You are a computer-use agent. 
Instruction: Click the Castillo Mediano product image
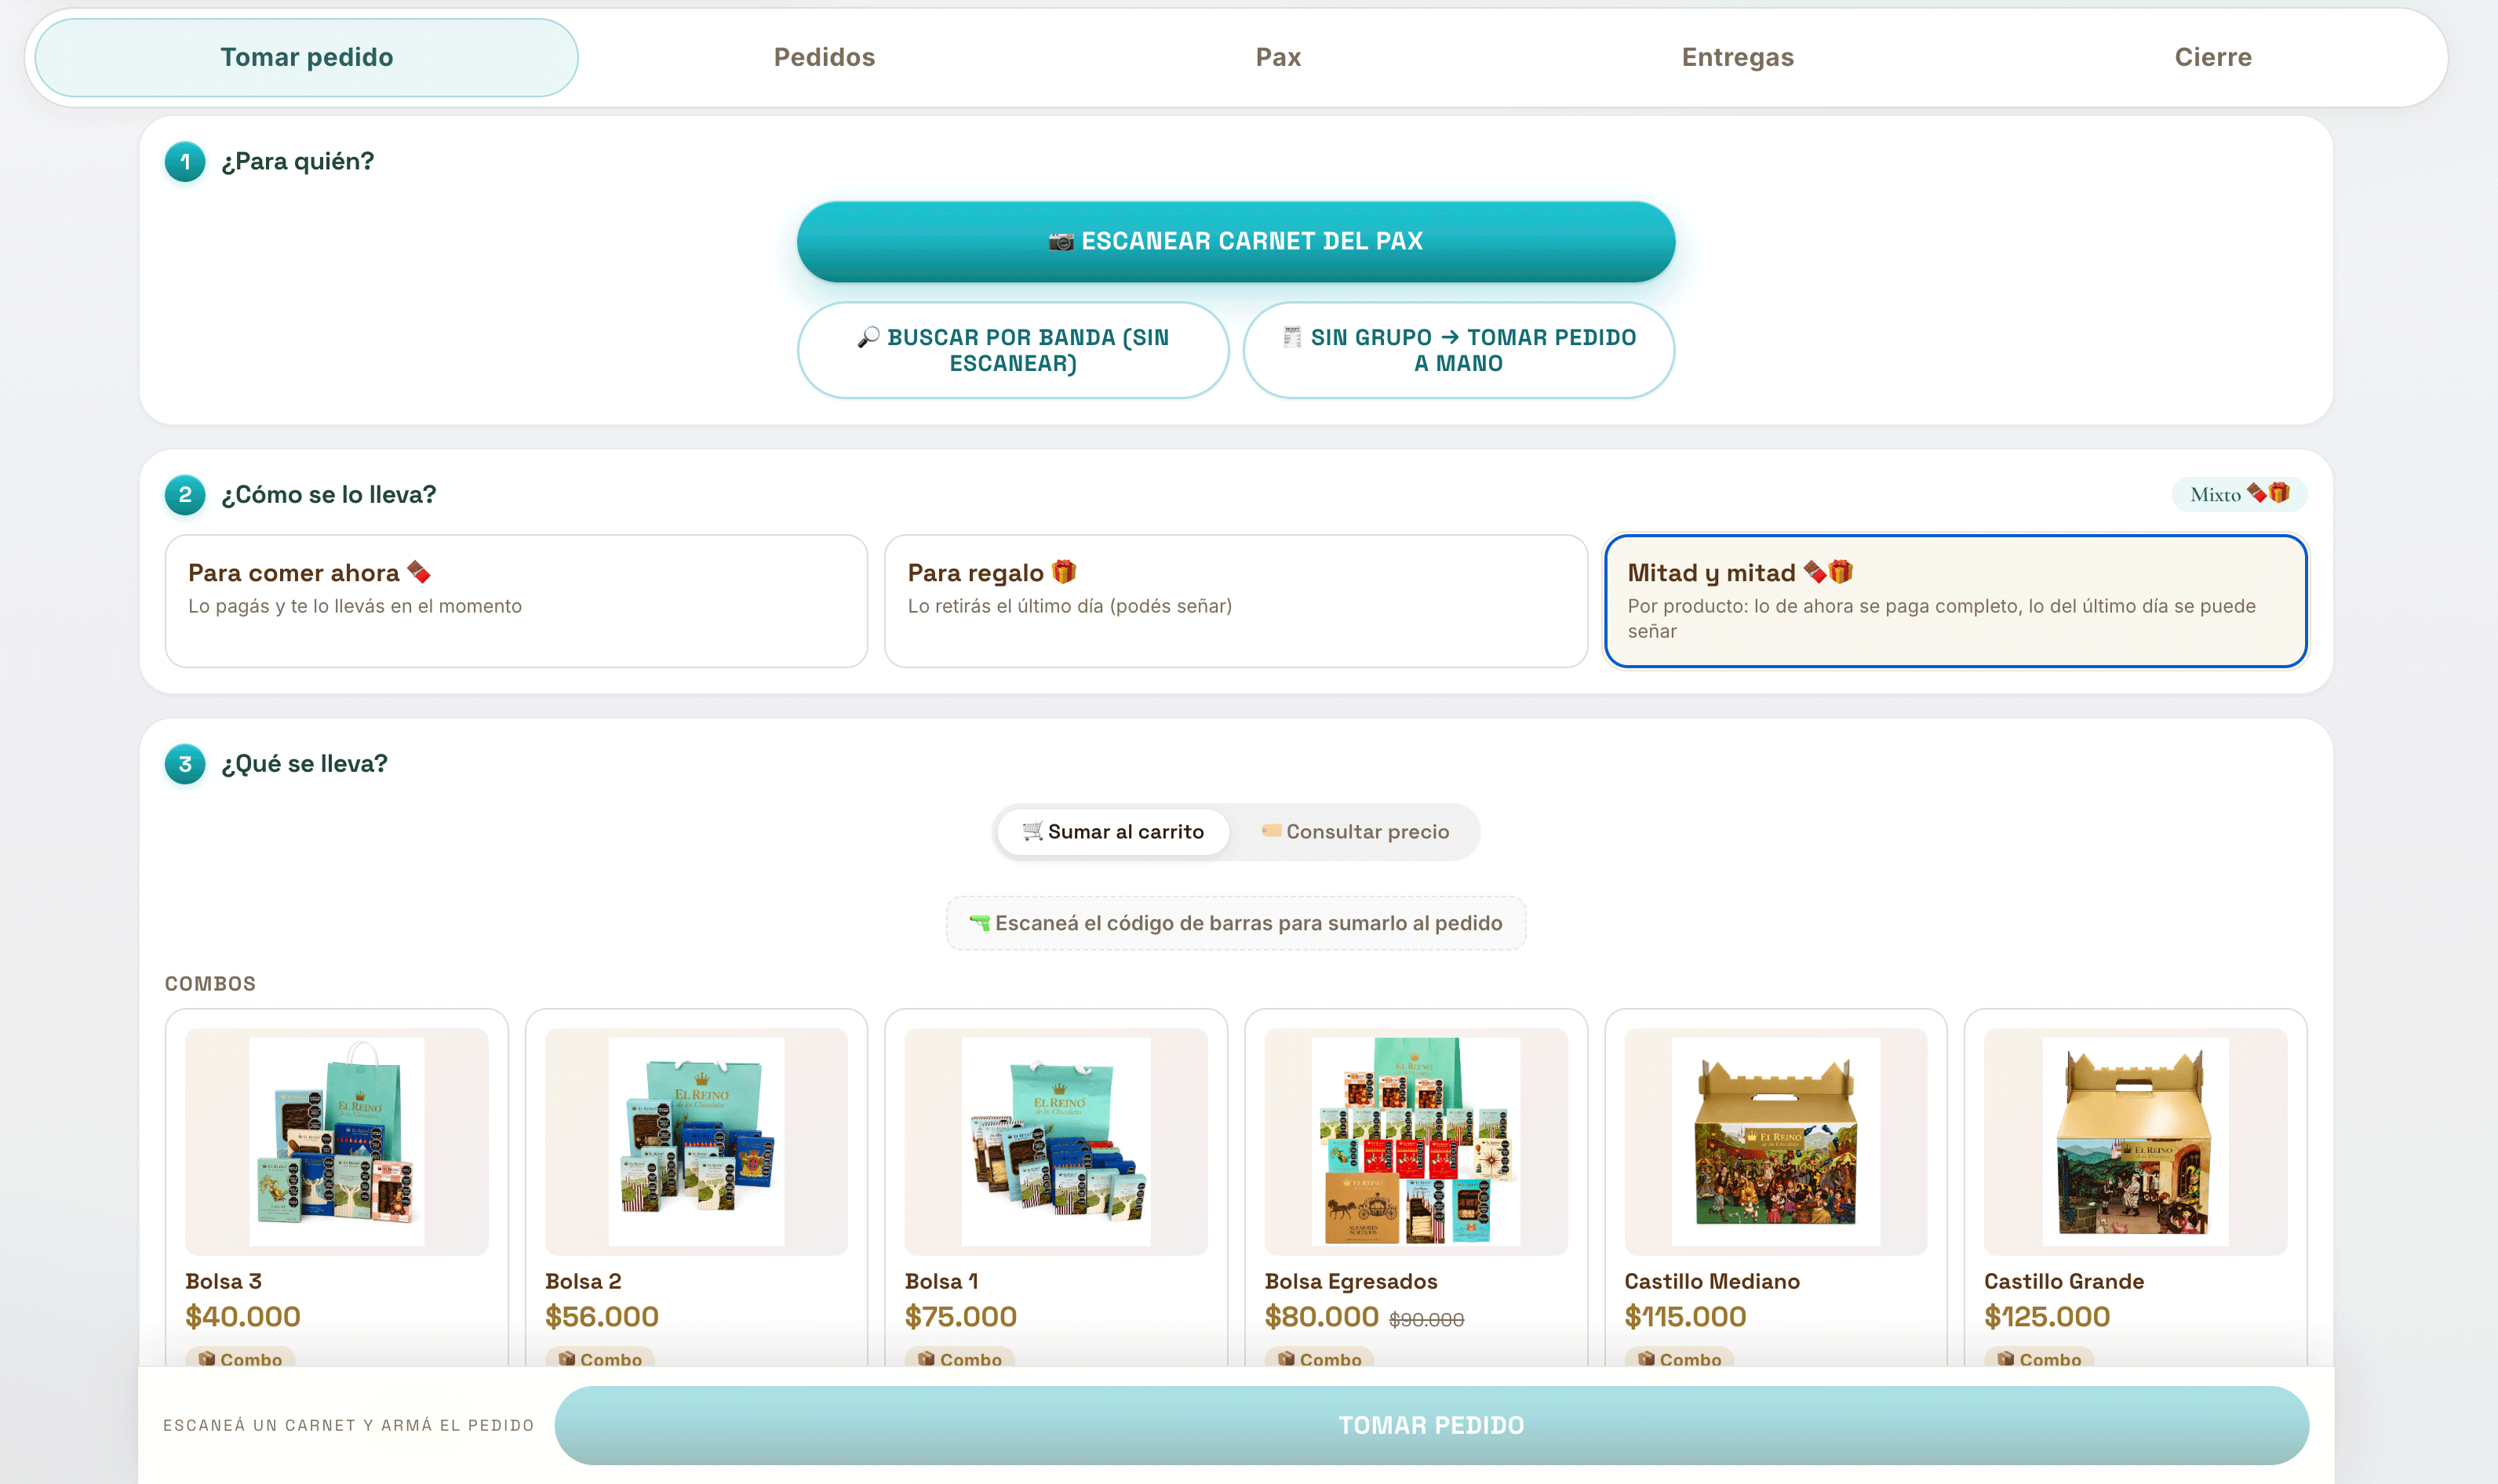pos(1775,1142)
